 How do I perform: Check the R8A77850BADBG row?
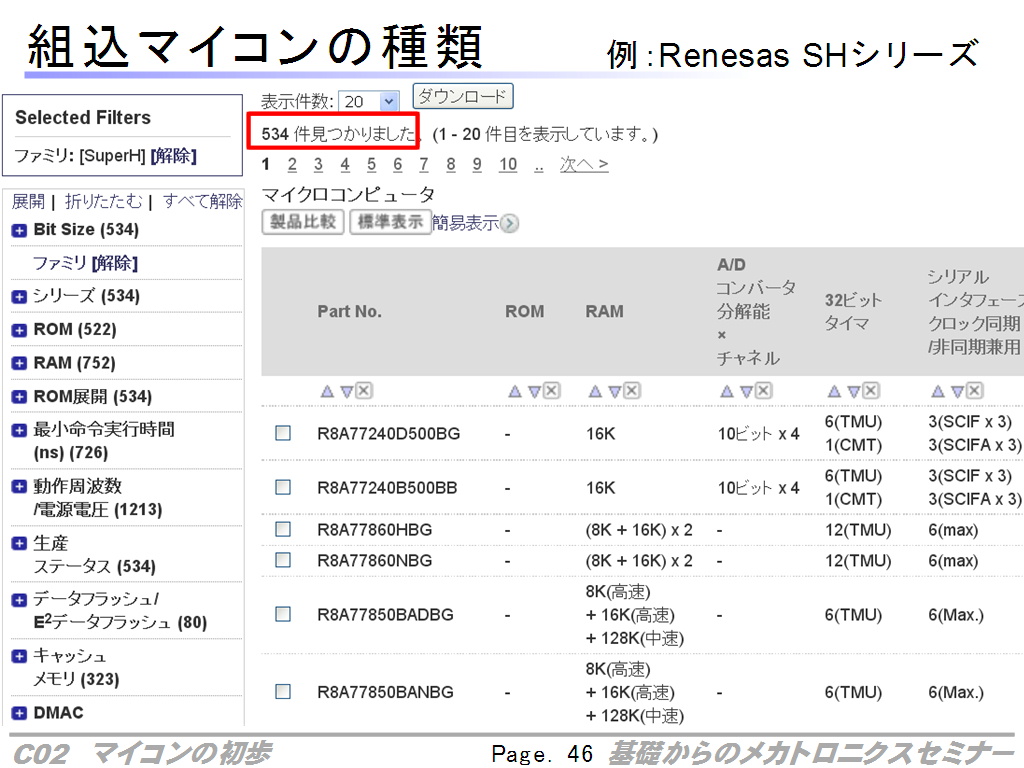[x=283, y=614]
